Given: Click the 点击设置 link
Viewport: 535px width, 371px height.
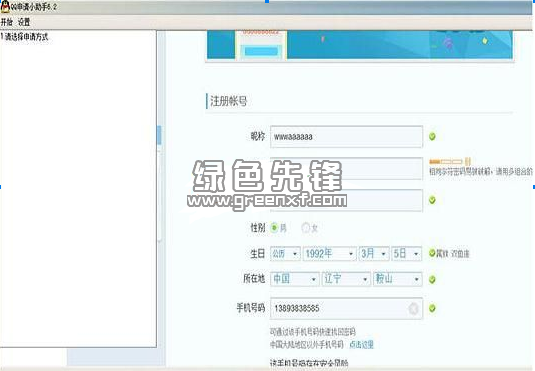Looking at the screenshot, I should pyautogui.click(x=361, y=345).
